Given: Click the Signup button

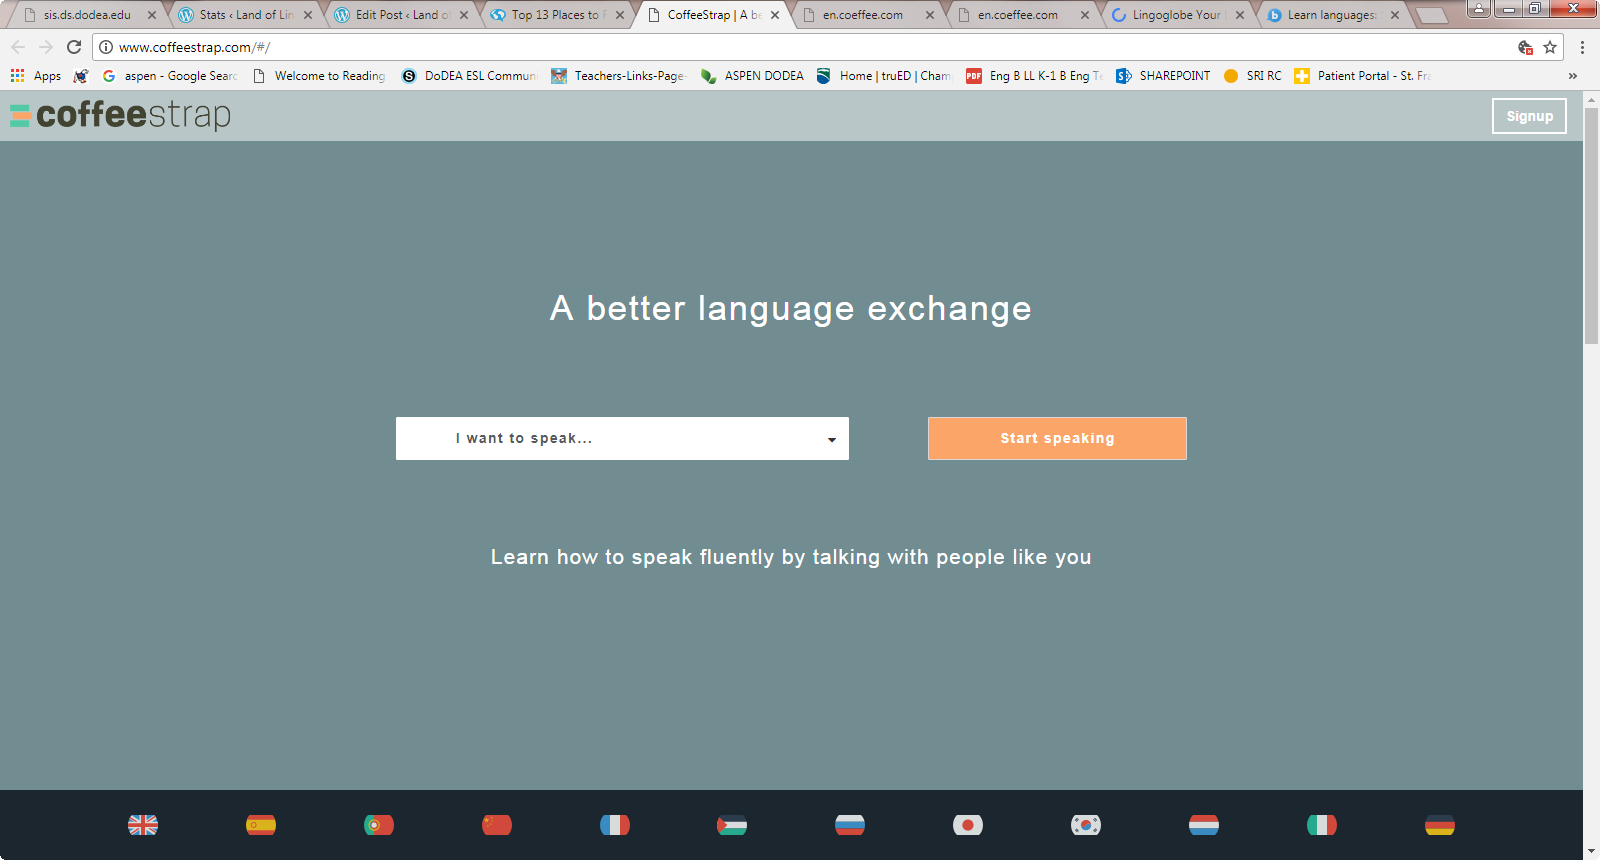Looking at the screenshot, I should click(x=1529, y=116).
